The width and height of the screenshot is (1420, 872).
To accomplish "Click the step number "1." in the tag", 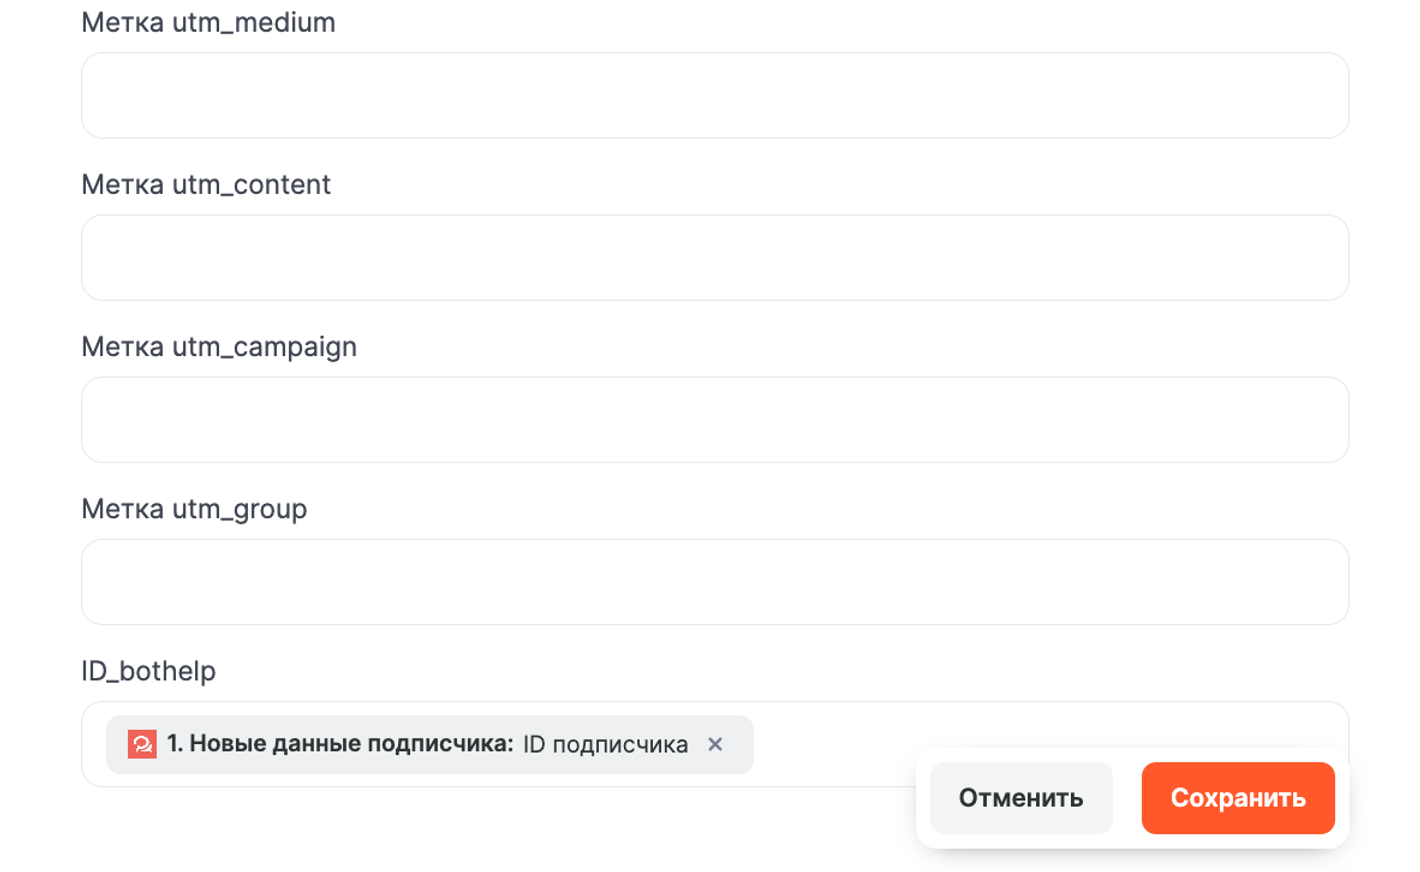I will point(175,744).
